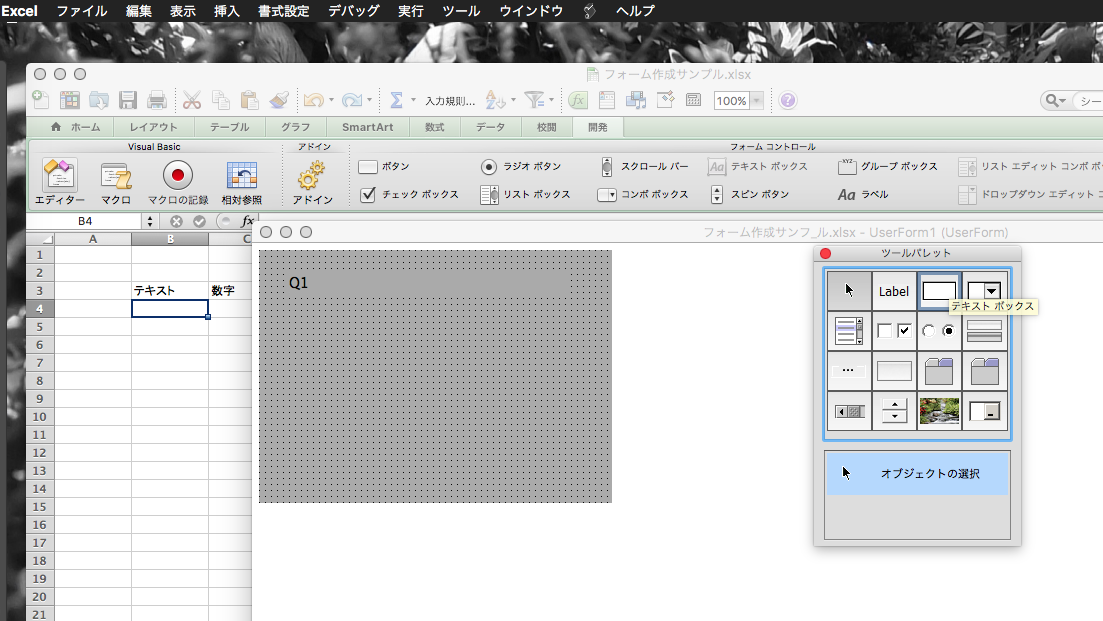Click the オブジェクトの選択 entry

(x=917, y=474)
